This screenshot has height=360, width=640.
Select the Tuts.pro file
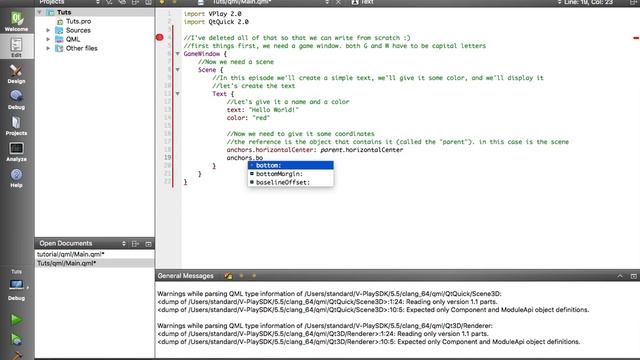pos(79,21)
